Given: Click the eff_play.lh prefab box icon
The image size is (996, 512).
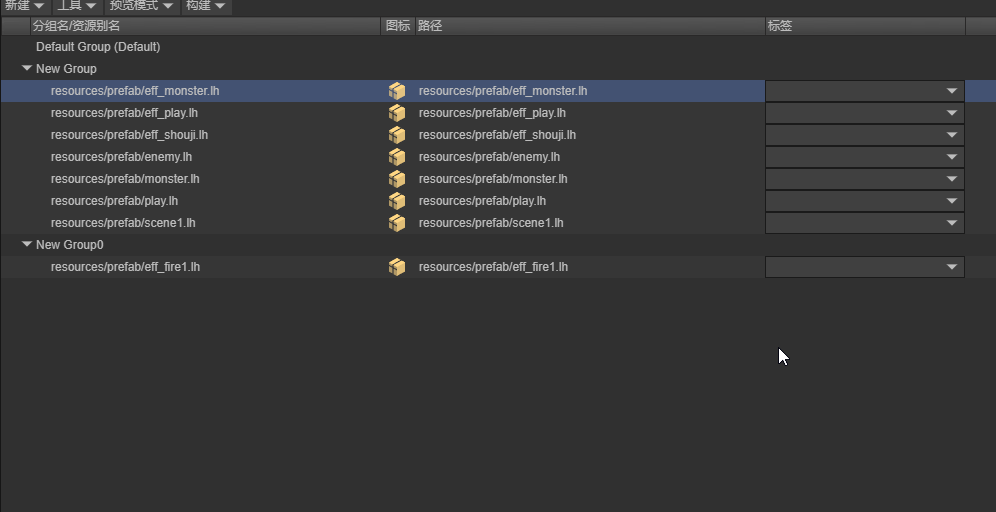Looking at the screenshot, I should point(397,113).
